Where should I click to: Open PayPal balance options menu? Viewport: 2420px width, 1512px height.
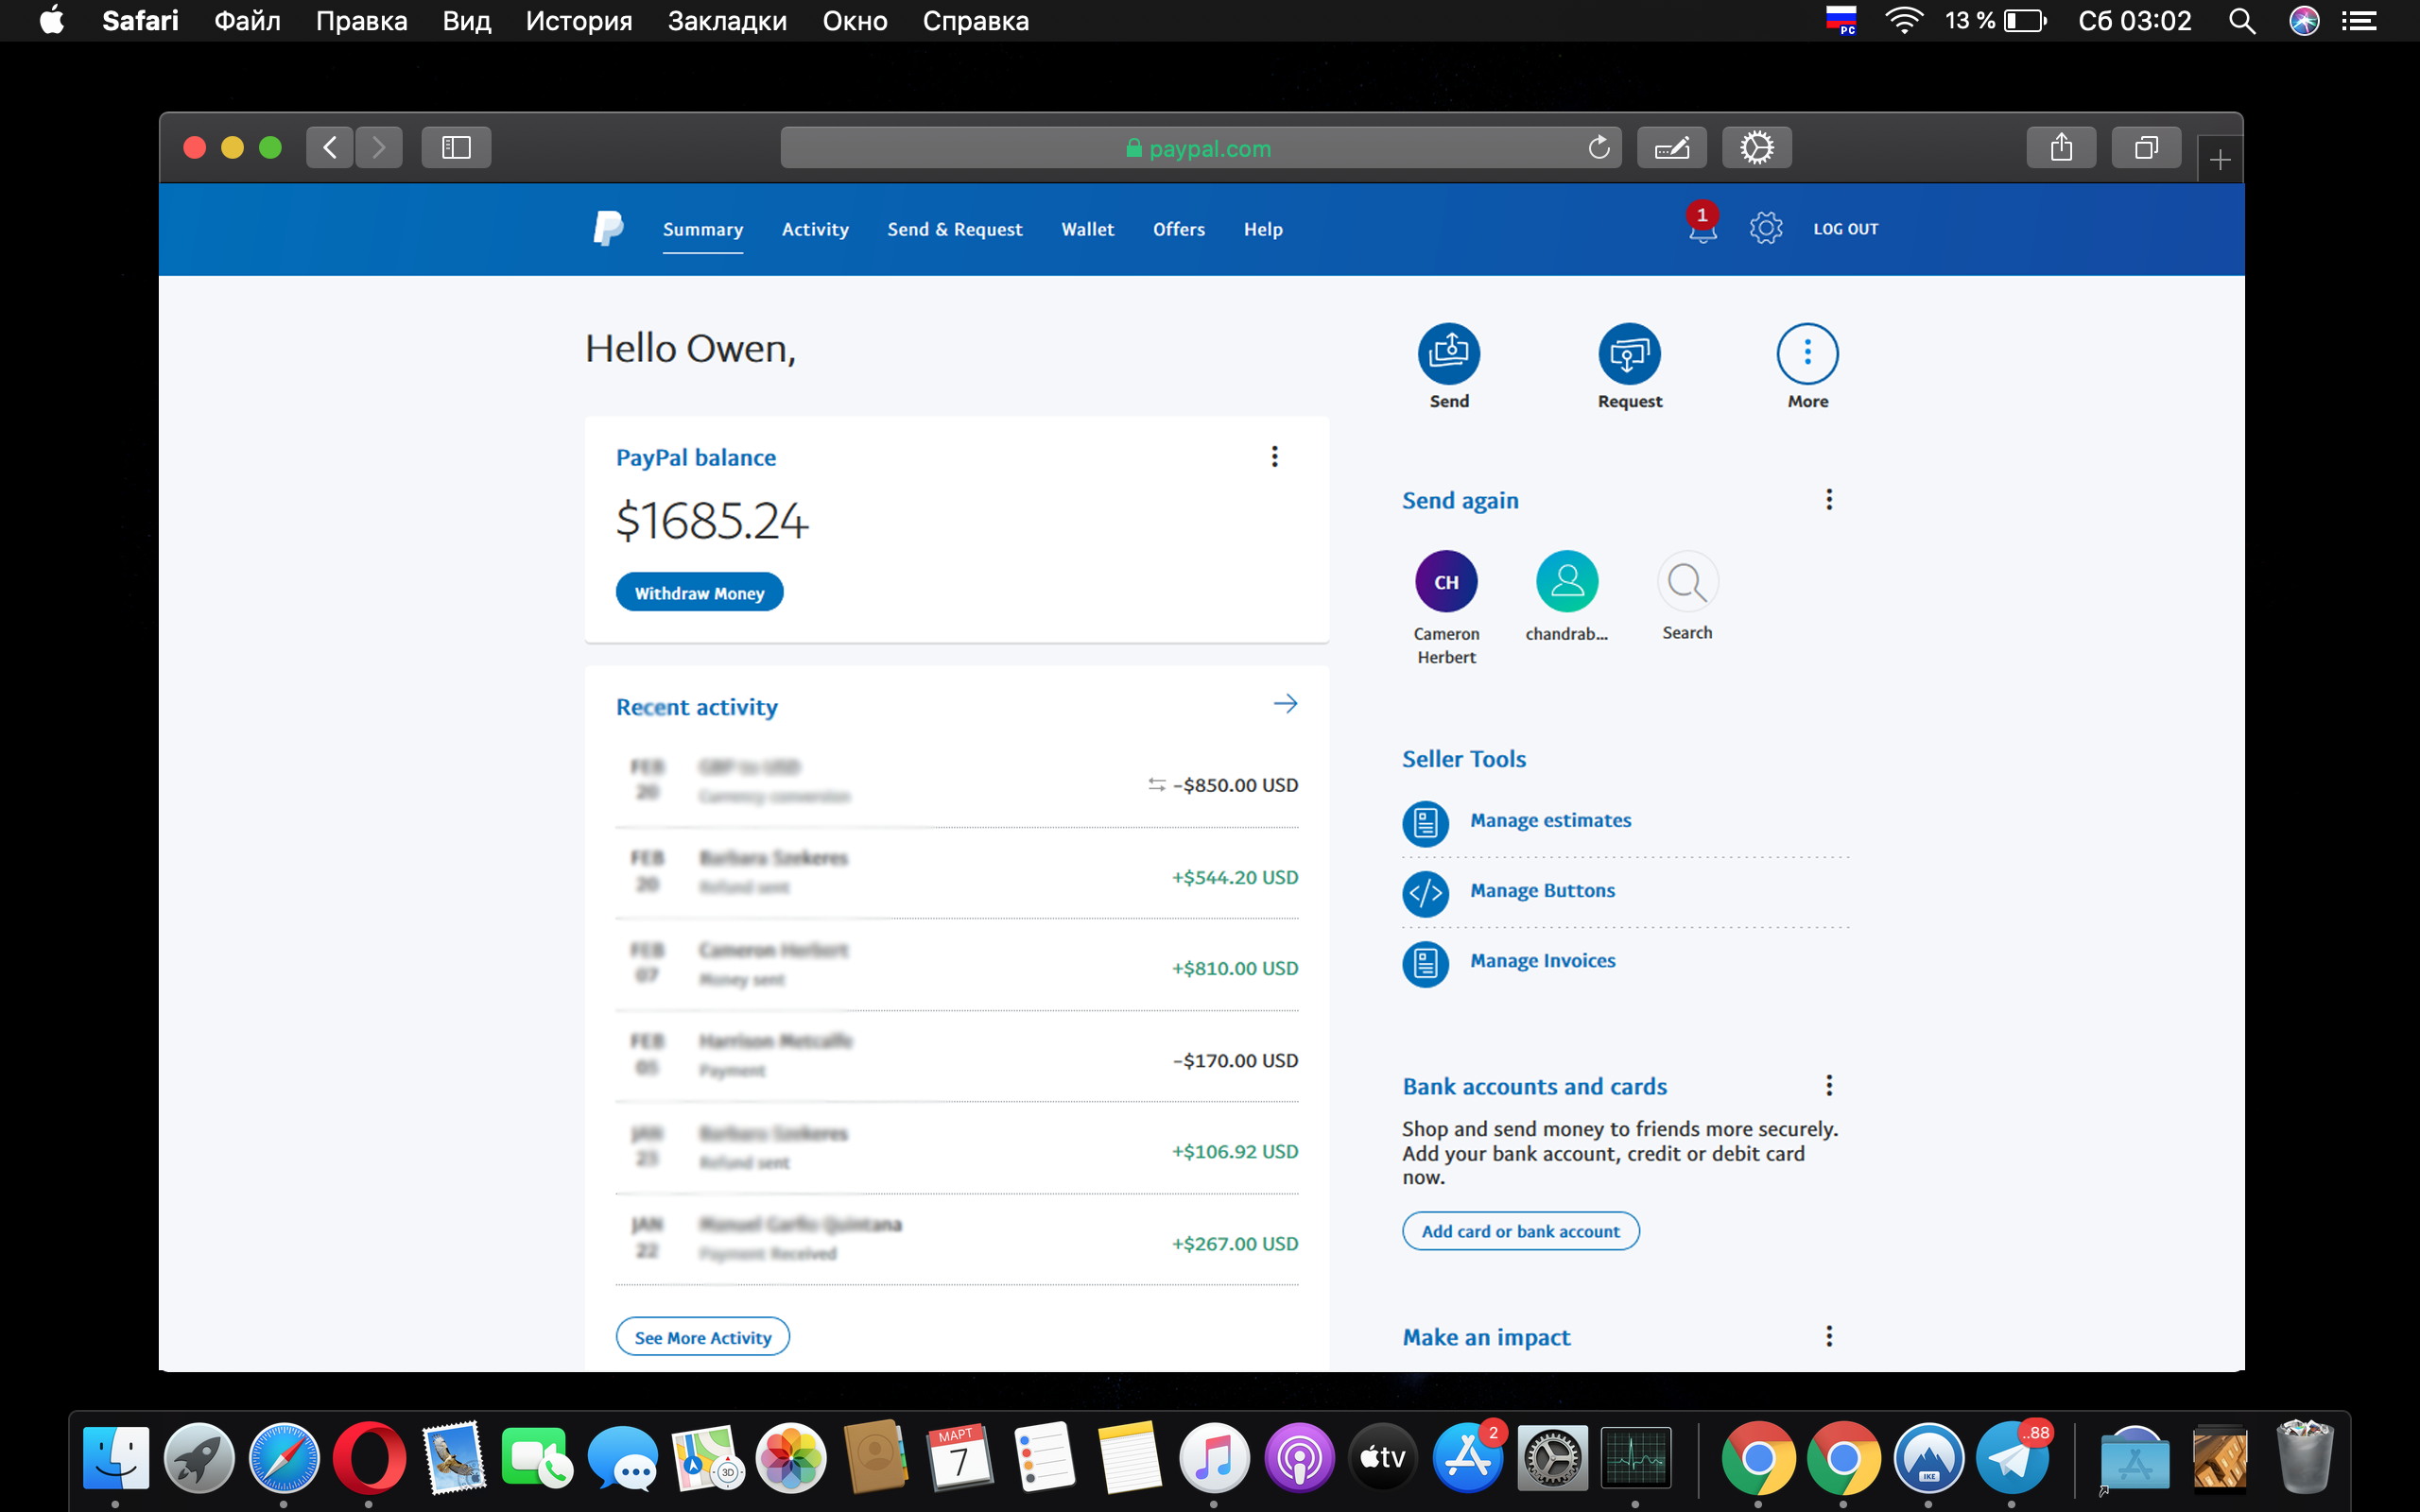coord(1274,457)
